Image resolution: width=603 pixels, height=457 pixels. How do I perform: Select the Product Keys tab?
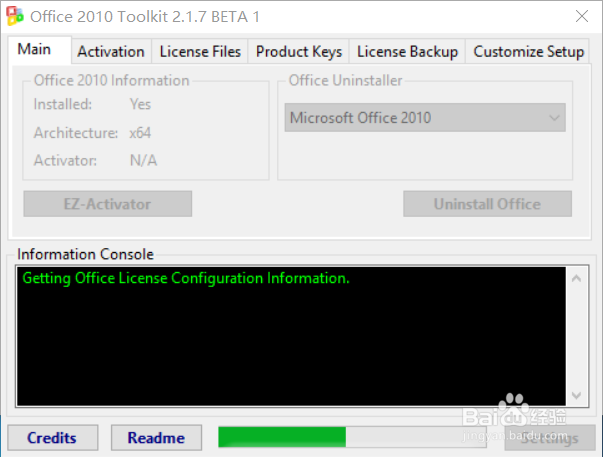coord(299,52)
